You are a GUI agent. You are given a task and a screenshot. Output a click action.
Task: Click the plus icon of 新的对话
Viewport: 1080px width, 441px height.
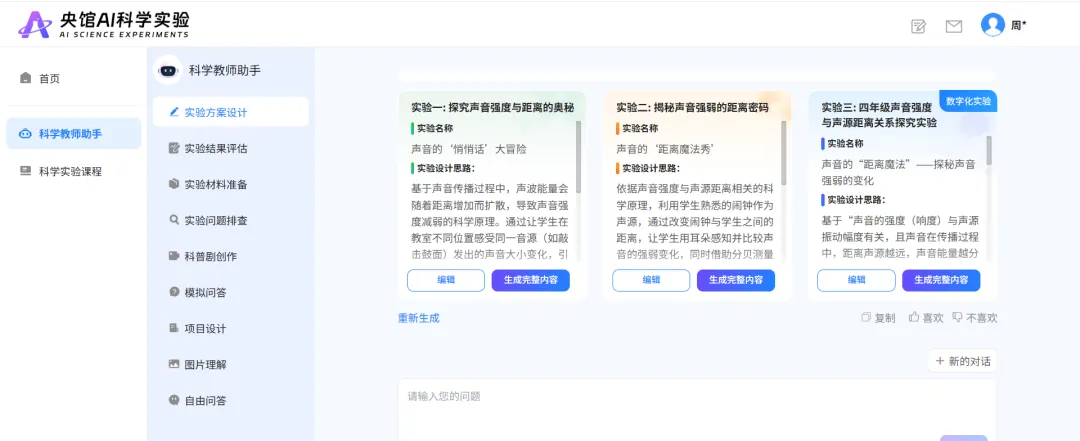[x=939, y=361]
